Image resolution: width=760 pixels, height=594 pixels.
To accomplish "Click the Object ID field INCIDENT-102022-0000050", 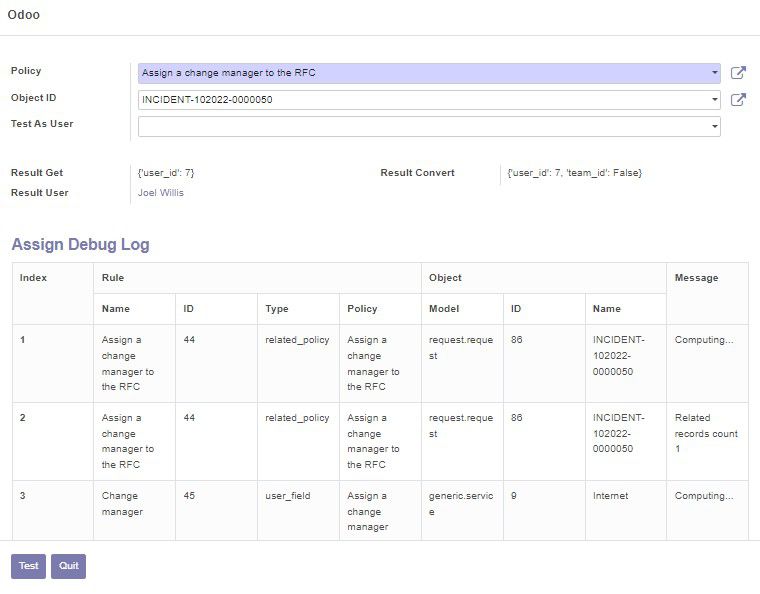I will click(429, 100).
